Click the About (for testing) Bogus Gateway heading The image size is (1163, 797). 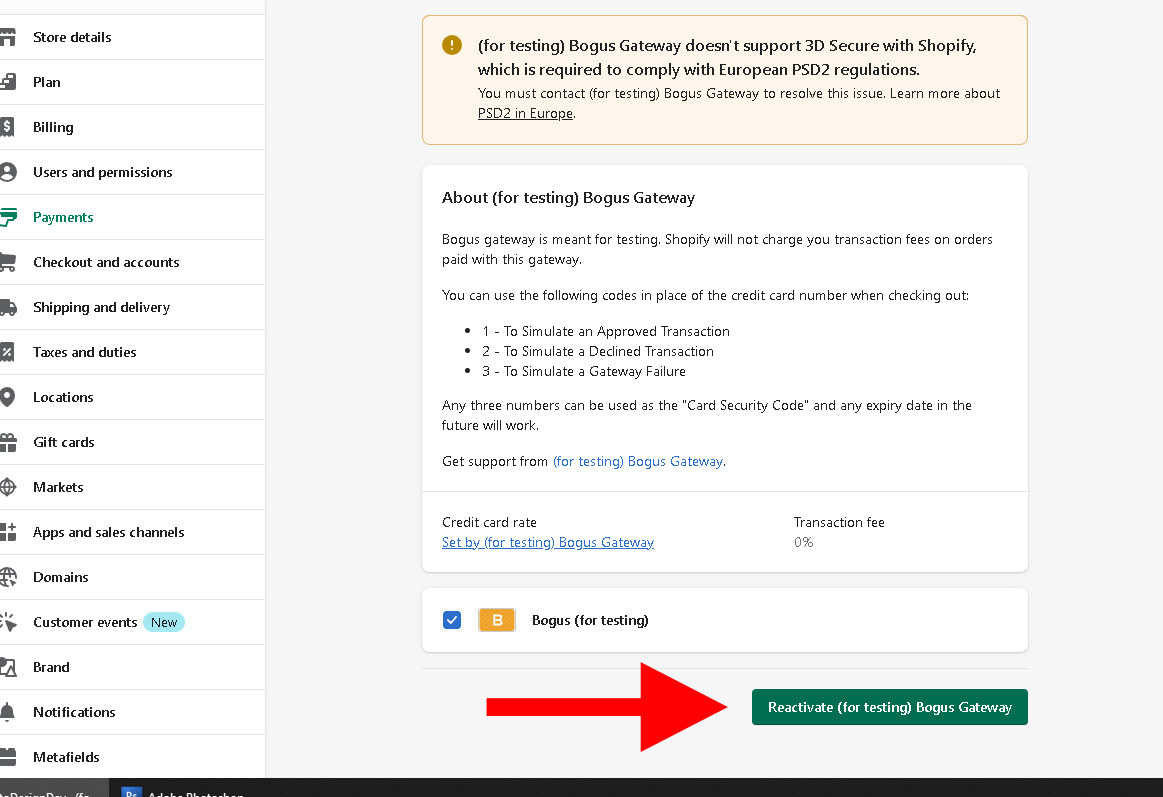click(568, 198)
